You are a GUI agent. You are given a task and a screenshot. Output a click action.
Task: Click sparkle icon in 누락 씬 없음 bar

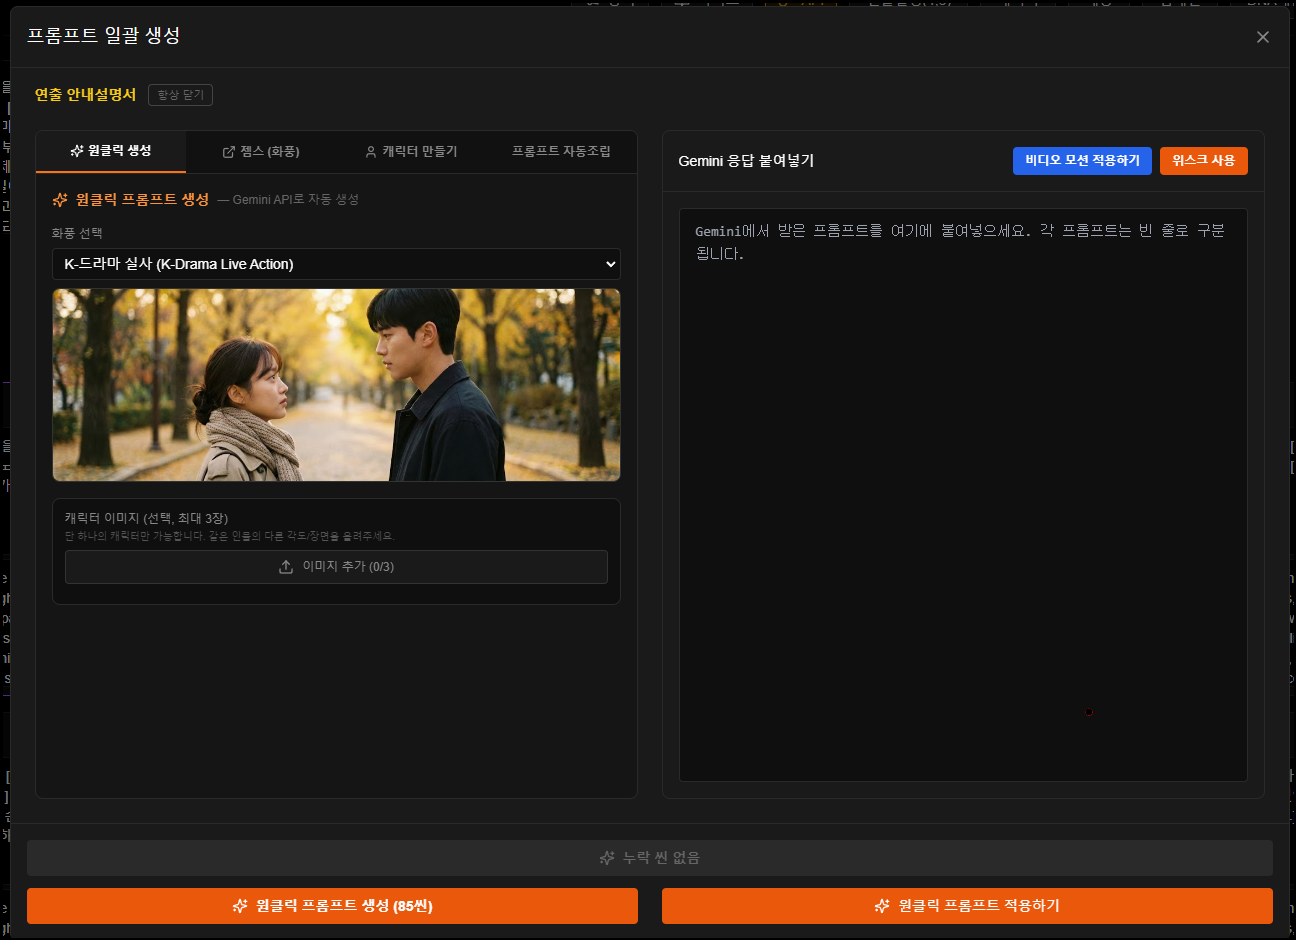click(607, 858)
